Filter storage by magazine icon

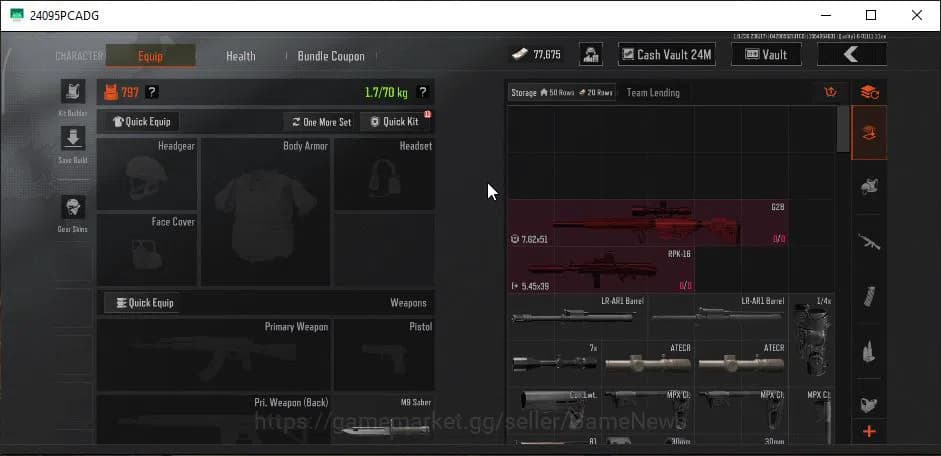[x=869, y=296]
